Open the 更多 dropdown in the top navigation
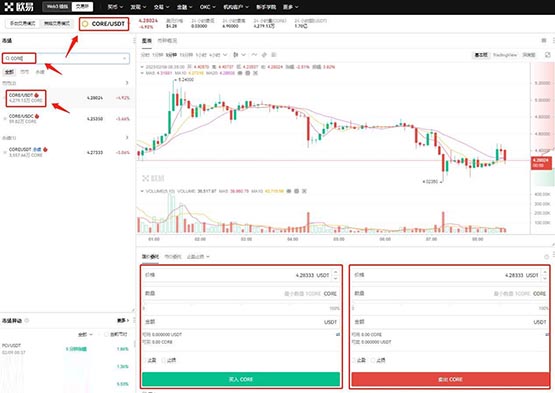 [x=291, y=7]
